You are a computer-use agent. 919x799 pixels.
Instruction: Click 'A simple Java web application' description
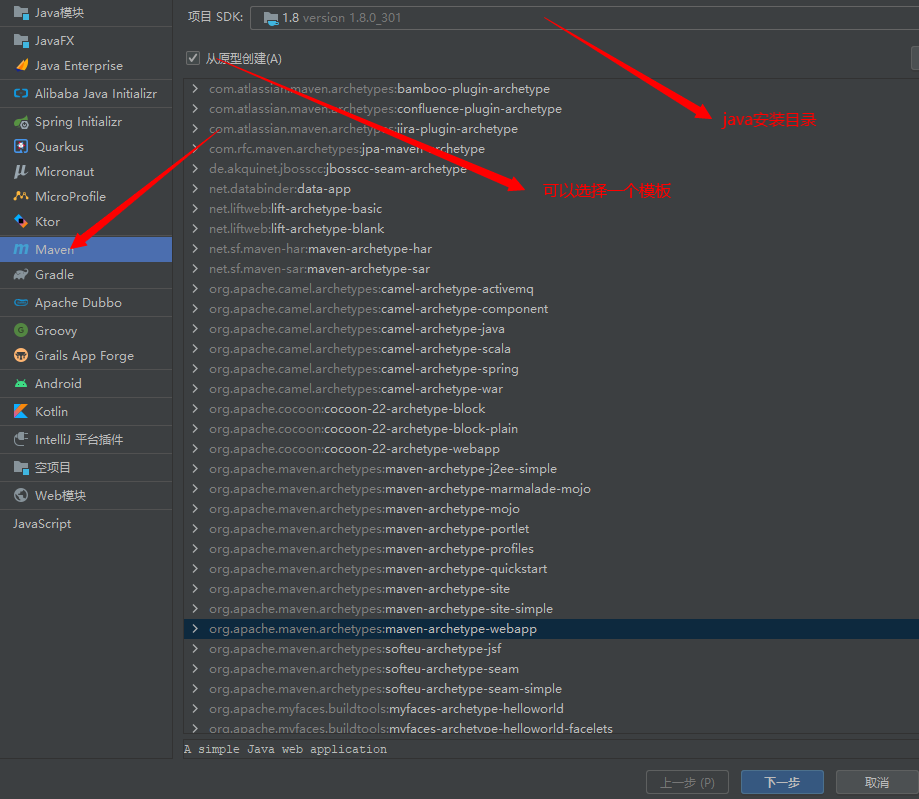[285, 749]
